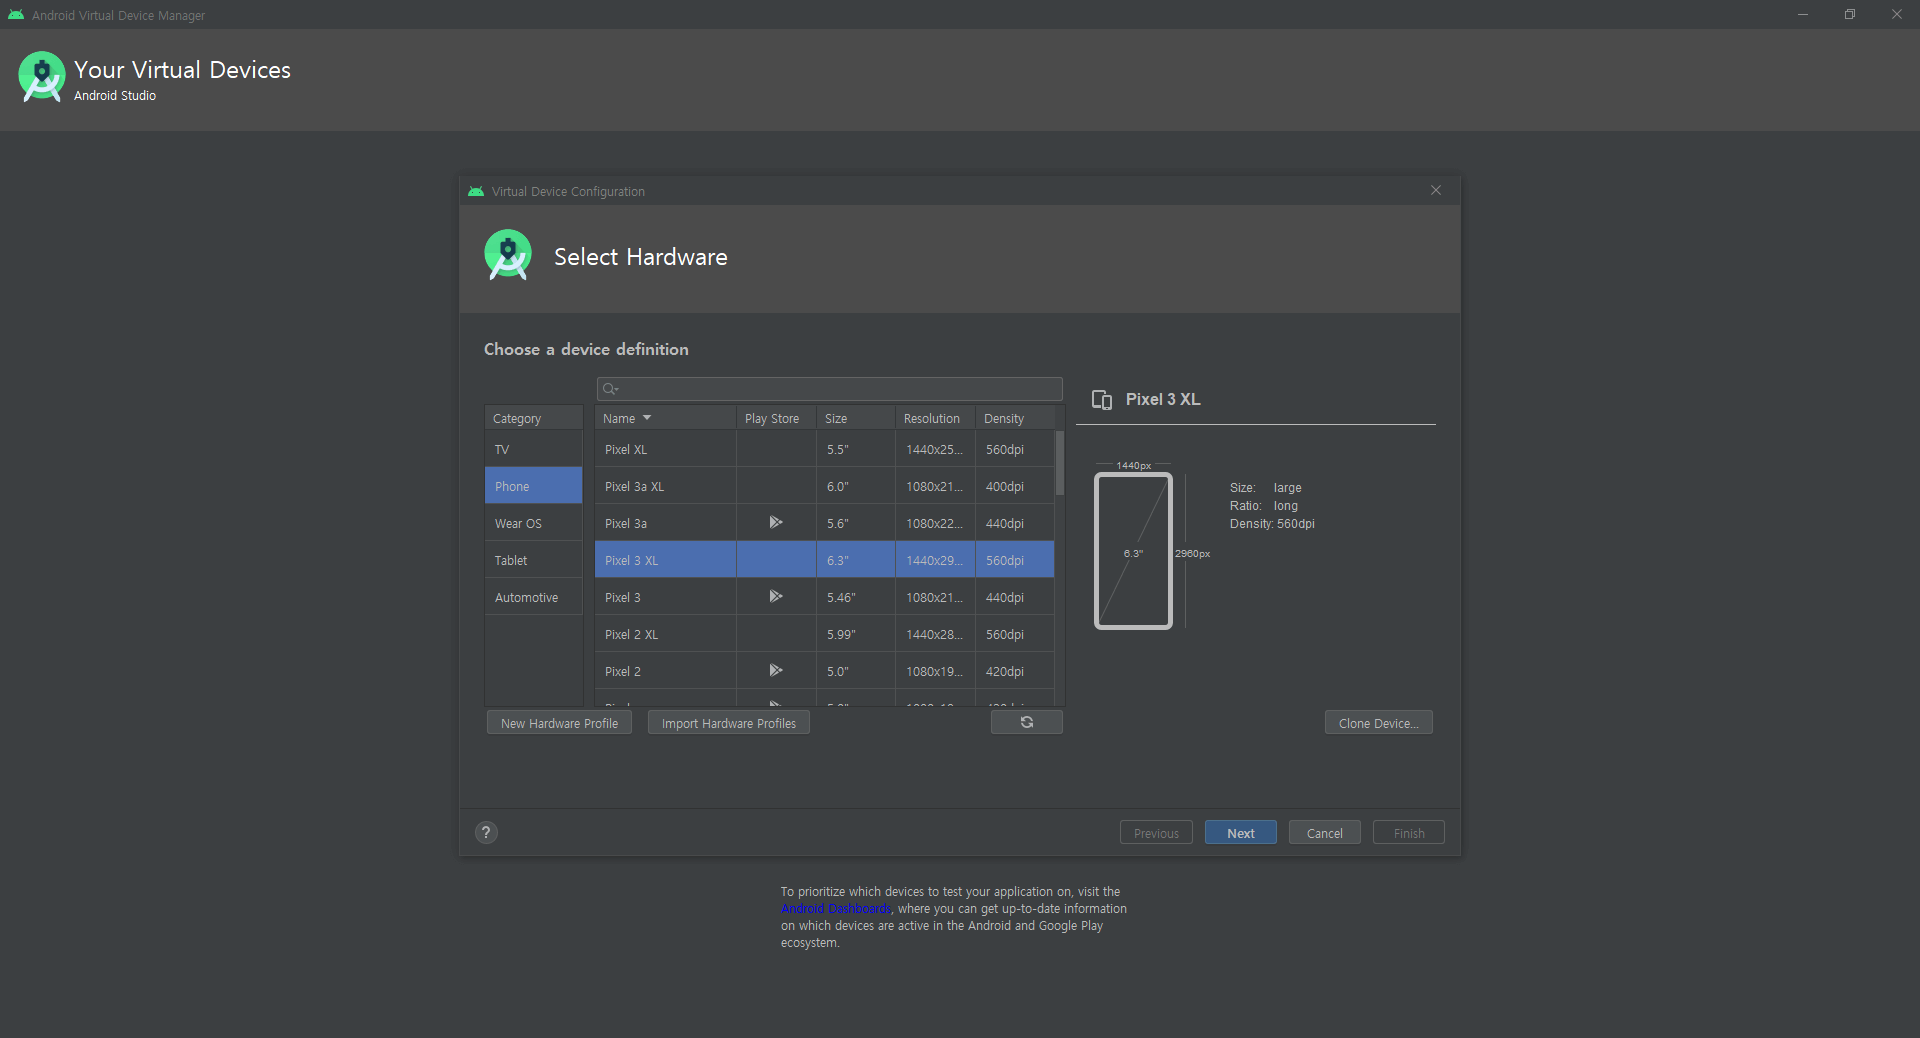This screenshot has width=1920, height=1038.
Task: Close the Virtual Device Configuration dialog
Action: click(x=1436, y=190)
